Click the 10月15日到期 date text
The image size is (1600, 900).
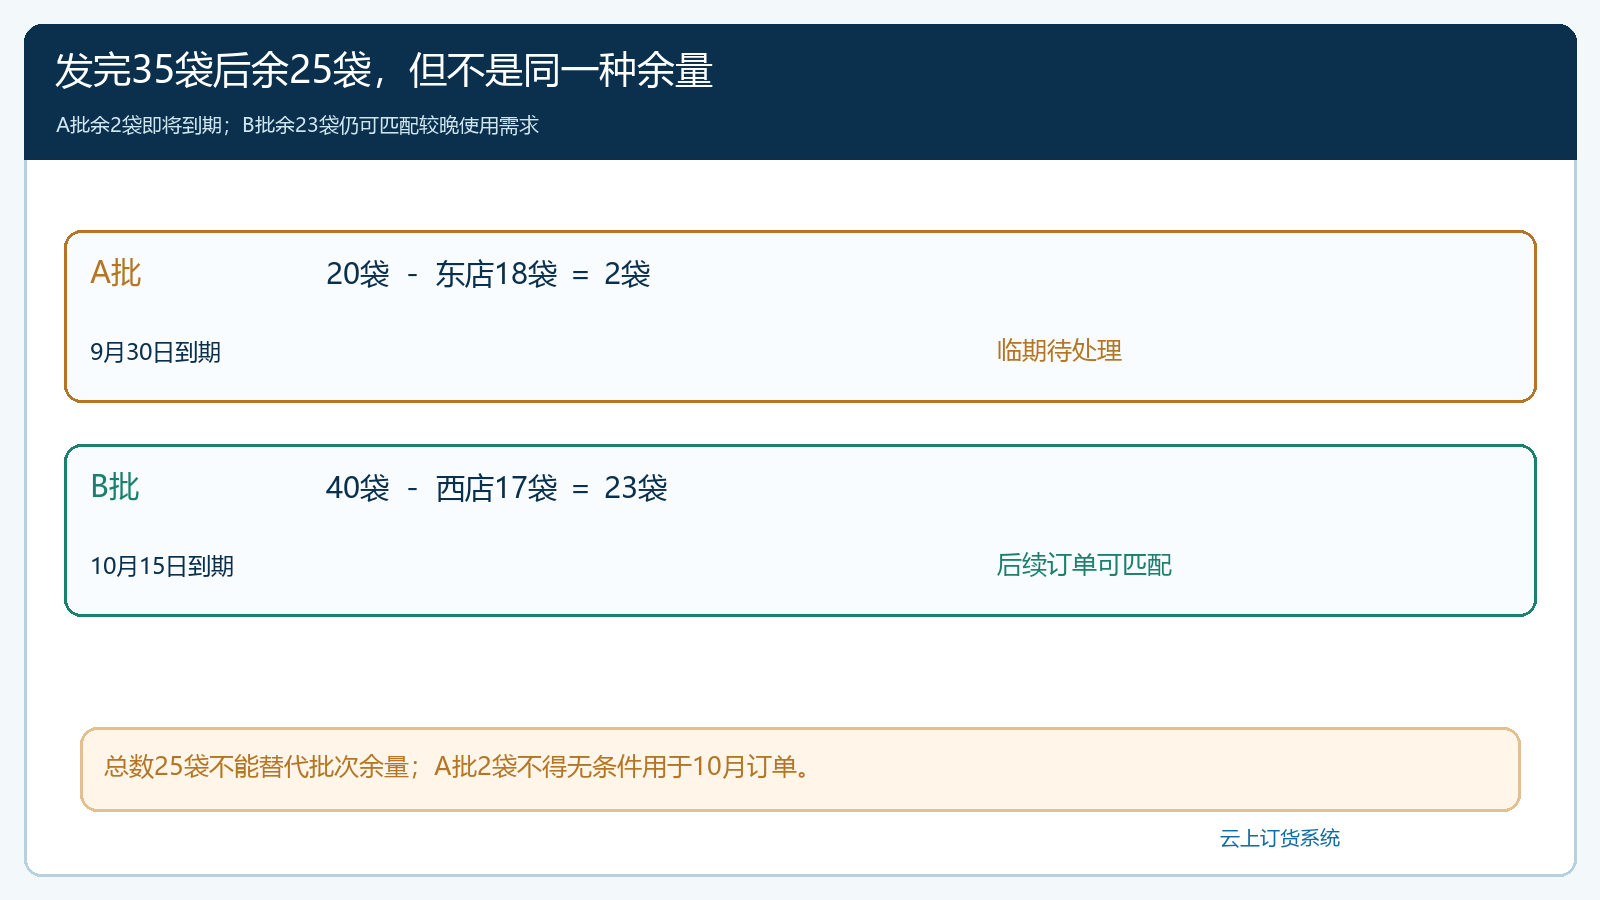pos(162,566)
